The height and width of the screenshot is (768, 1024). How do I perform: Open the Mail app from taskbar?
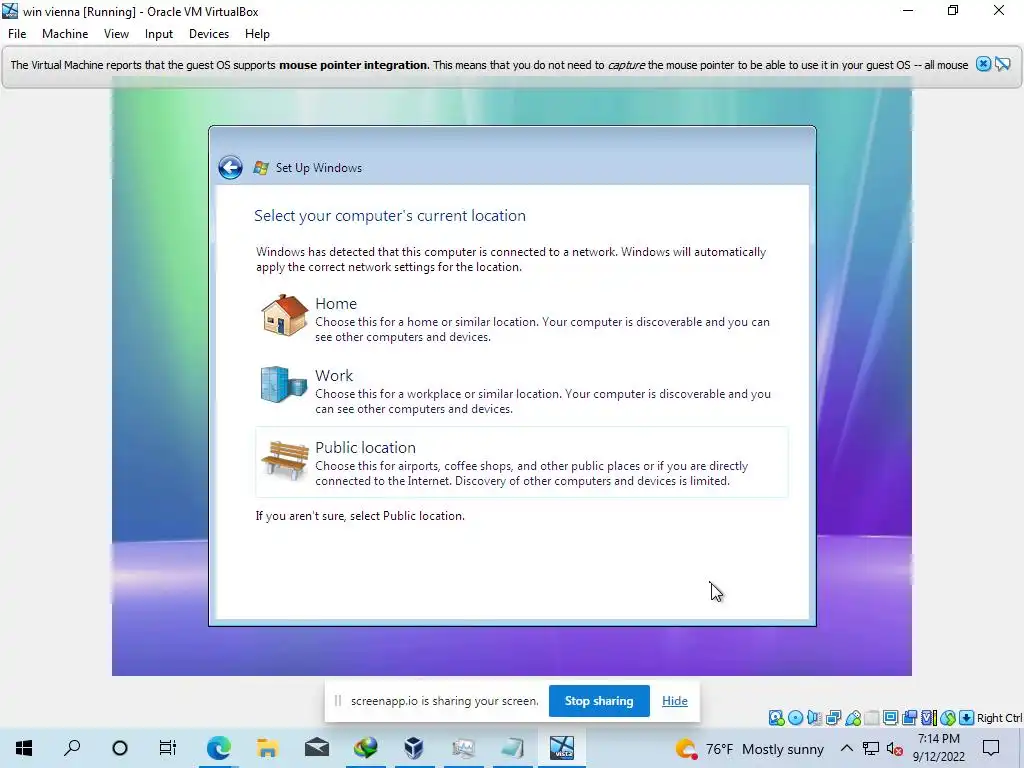(x=317, y=748)
